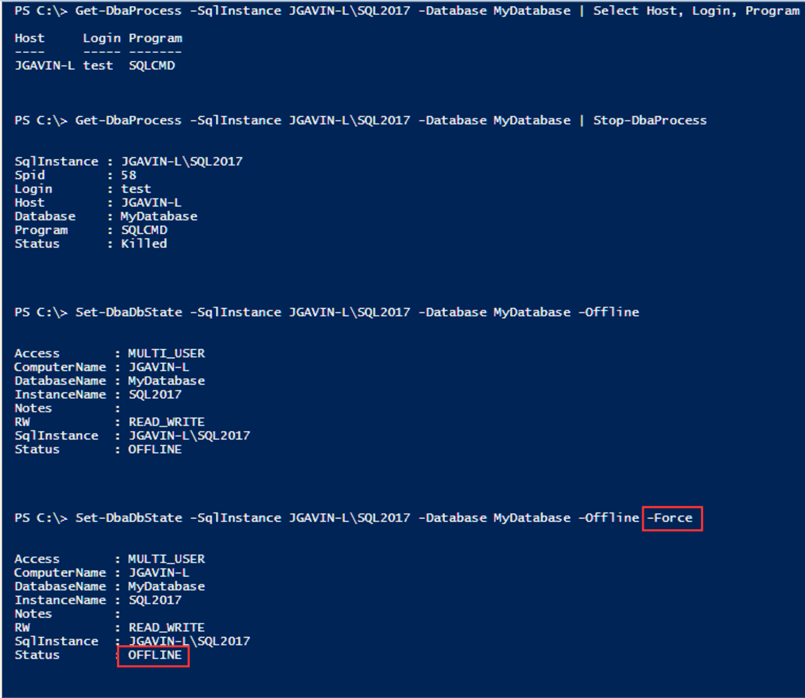Click the Spid value 58

(x=128, y=176)
